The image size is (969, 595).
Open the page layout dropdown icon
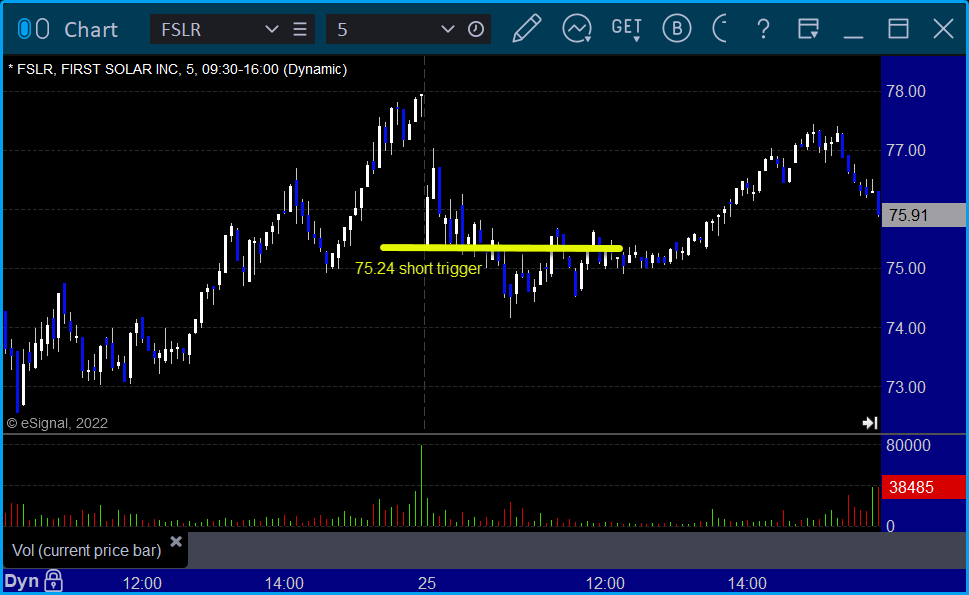pyautogui.click(x=808, y=28)
